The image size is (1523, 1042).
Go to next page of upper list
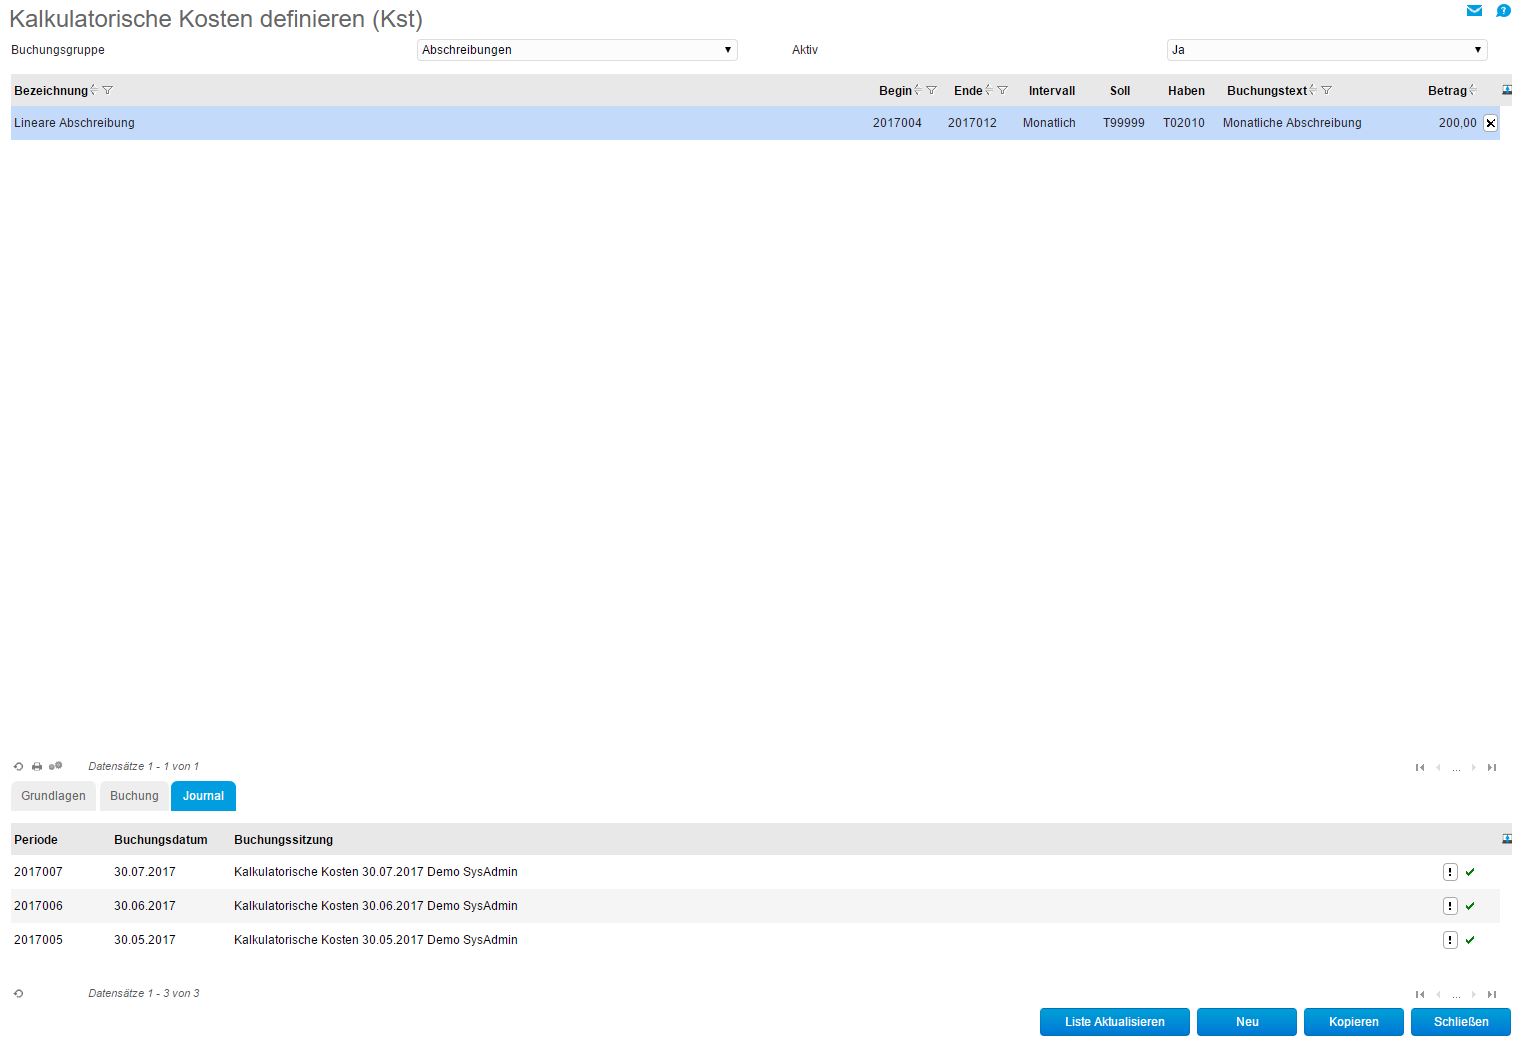tap(1473, 768)
